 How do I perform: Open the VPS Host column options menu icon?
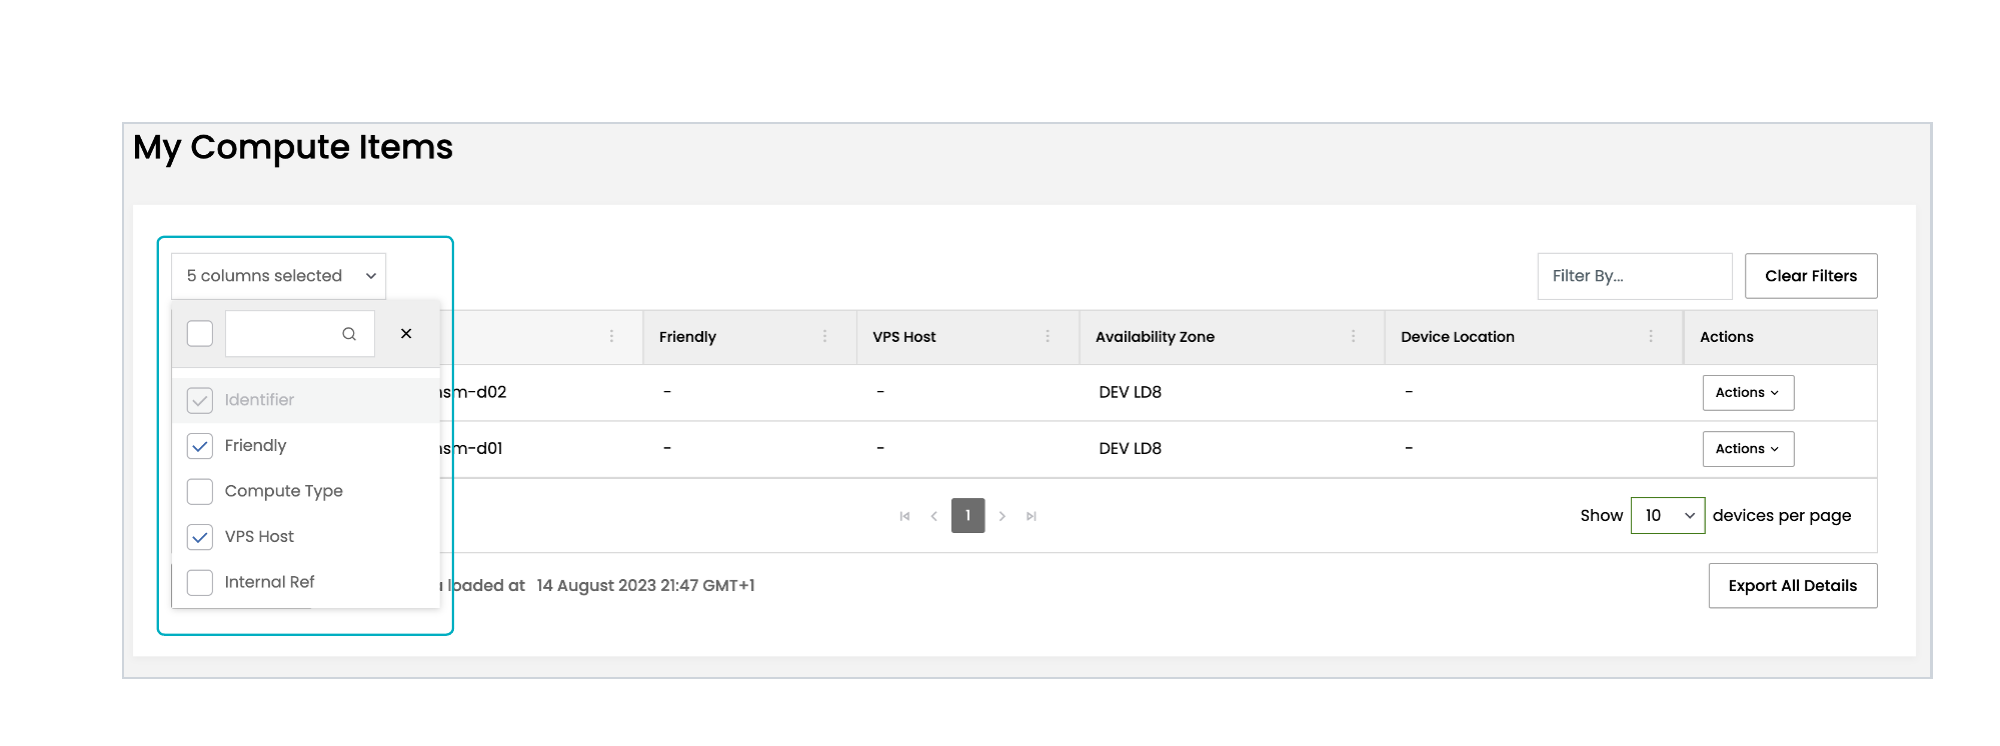[x=1048, y=337]
